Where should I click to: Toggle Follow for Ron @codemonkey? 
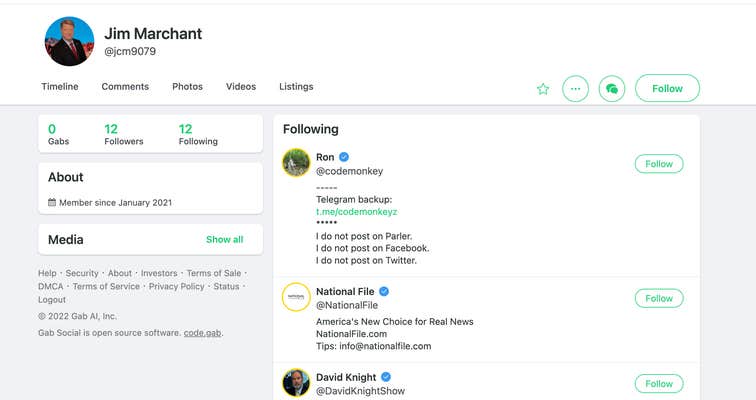coord(659,164)
